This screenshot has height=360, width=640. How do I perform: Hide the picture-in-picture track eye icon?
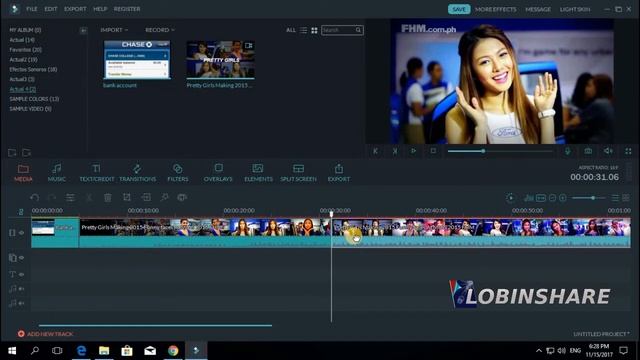coord(22,258)
